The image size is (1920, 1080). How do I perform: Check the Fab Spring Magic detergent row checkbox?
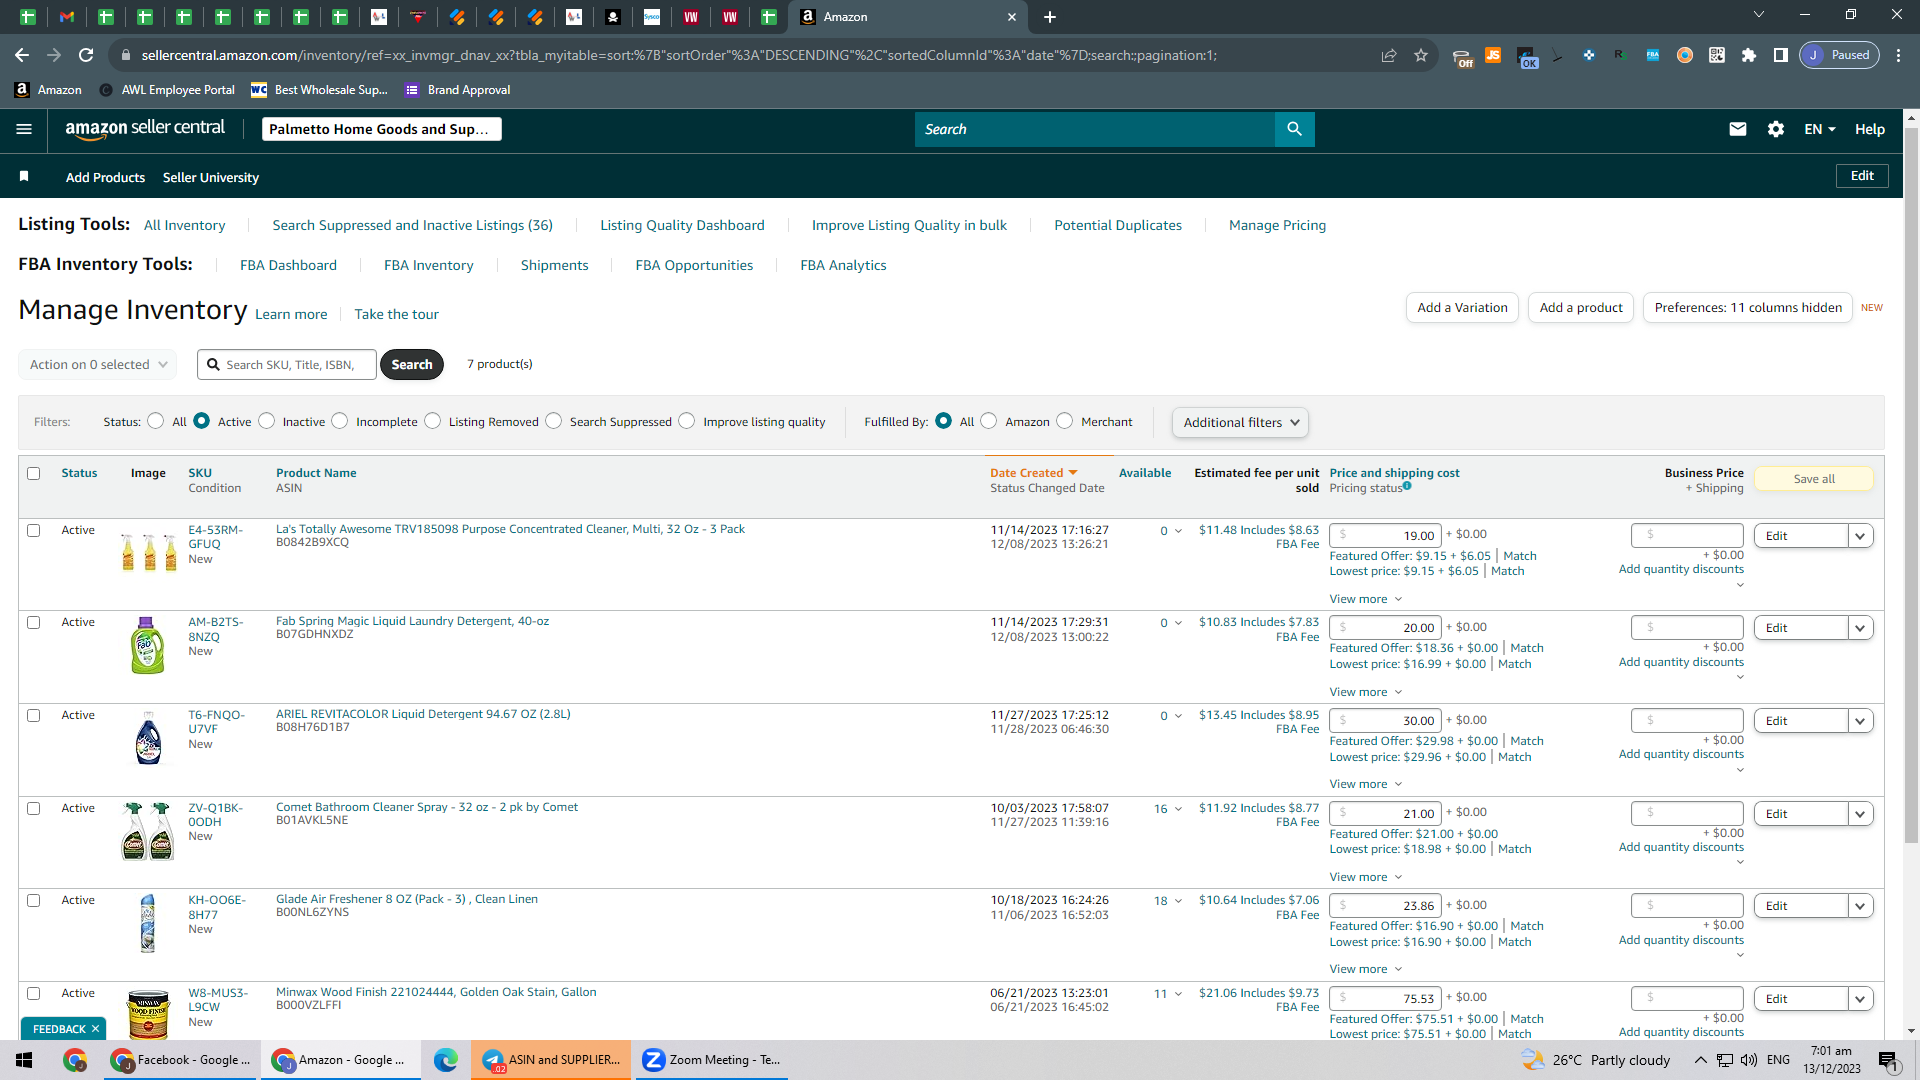[34, 622]
